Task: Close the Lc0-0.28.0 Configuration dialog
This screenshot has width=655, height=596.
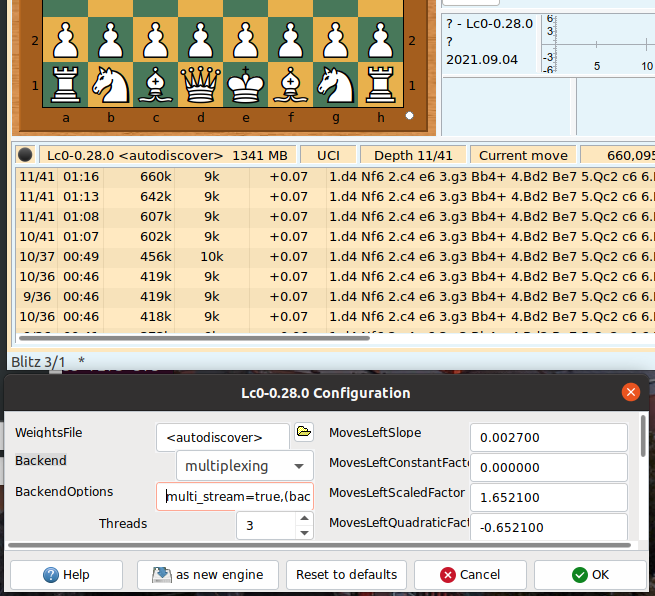Action: click(630, 392)
